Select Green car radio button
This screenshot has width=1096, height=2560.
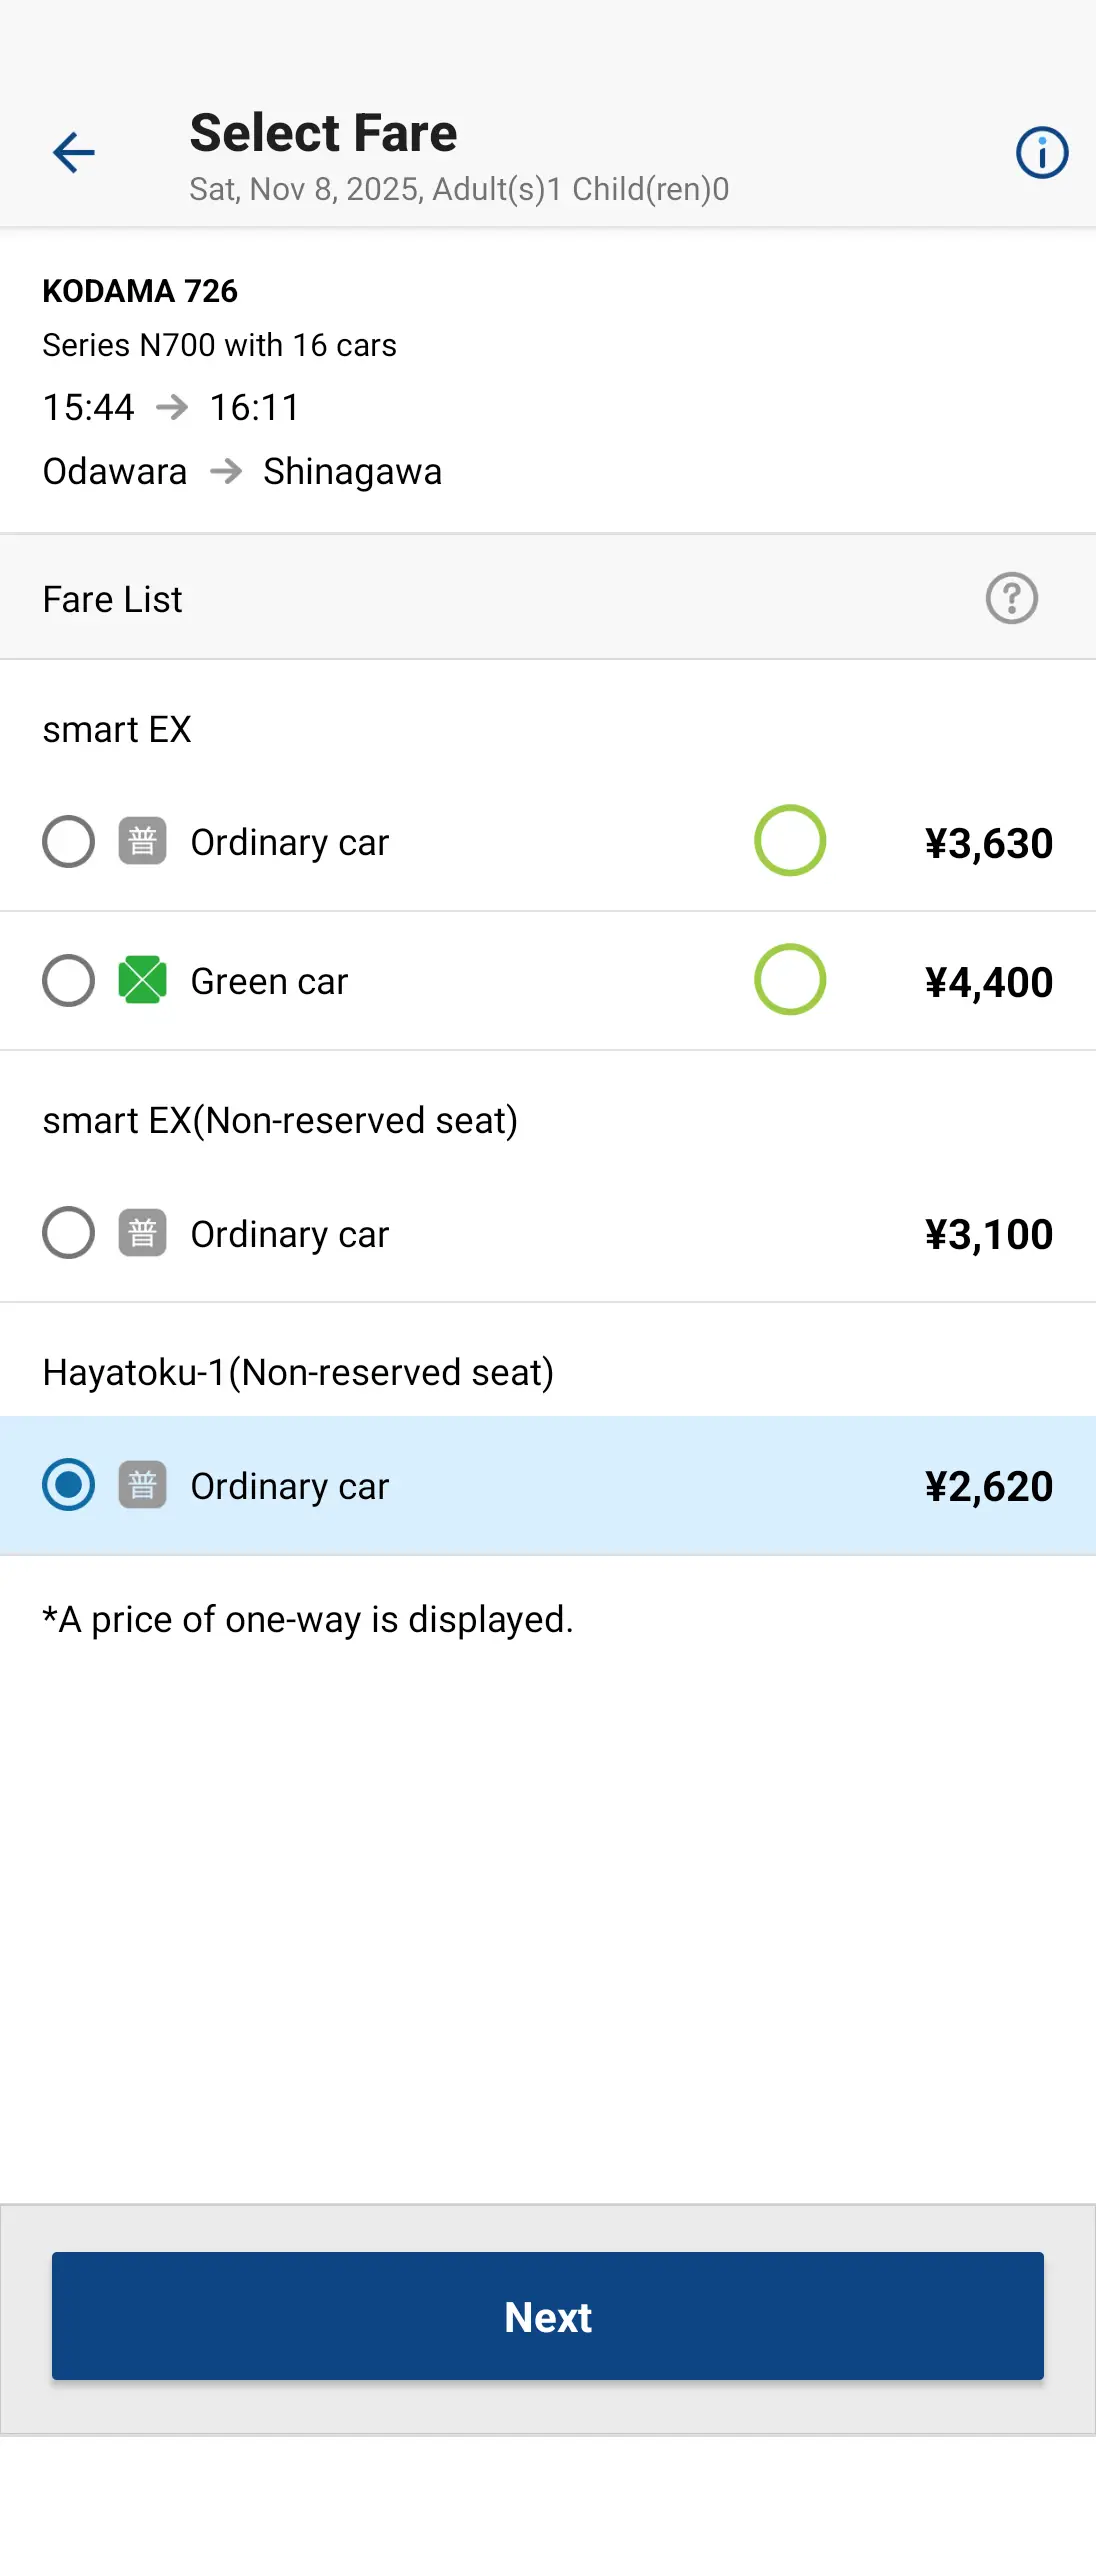tap(68, 980)
